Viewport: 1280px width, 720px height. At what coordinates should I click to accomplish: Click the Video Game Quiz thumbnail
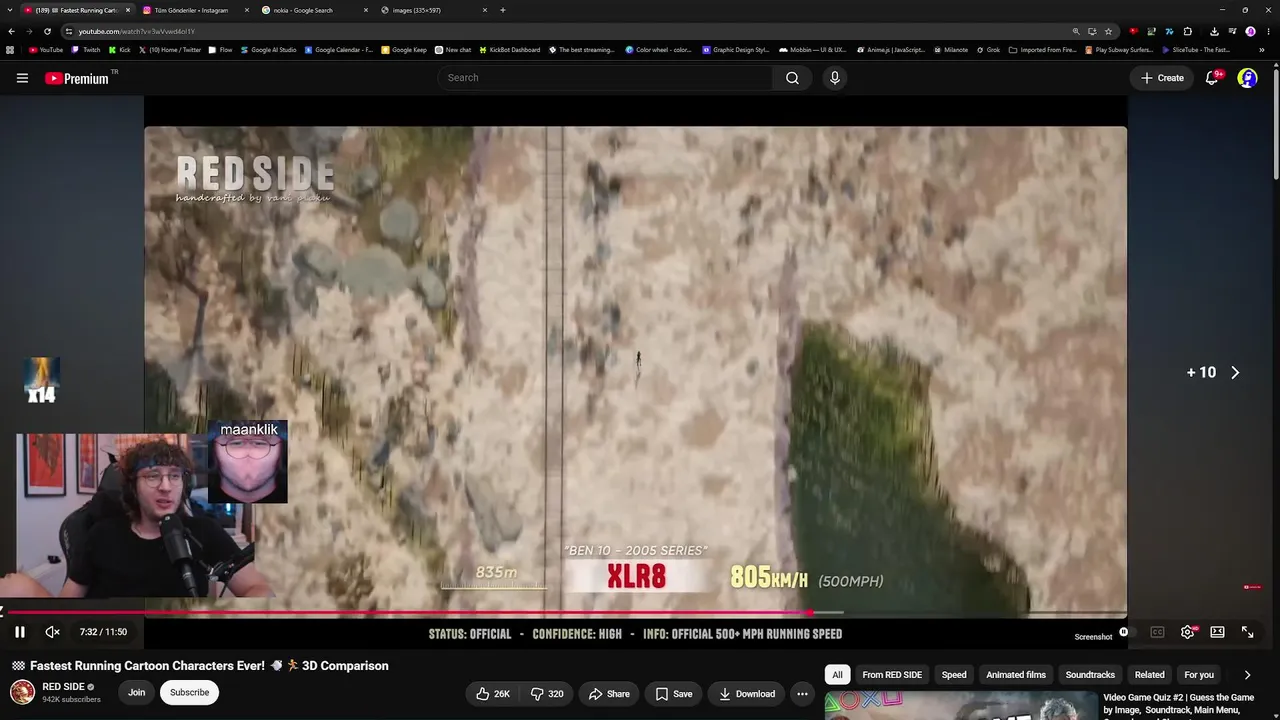click(x=961, y=706)
